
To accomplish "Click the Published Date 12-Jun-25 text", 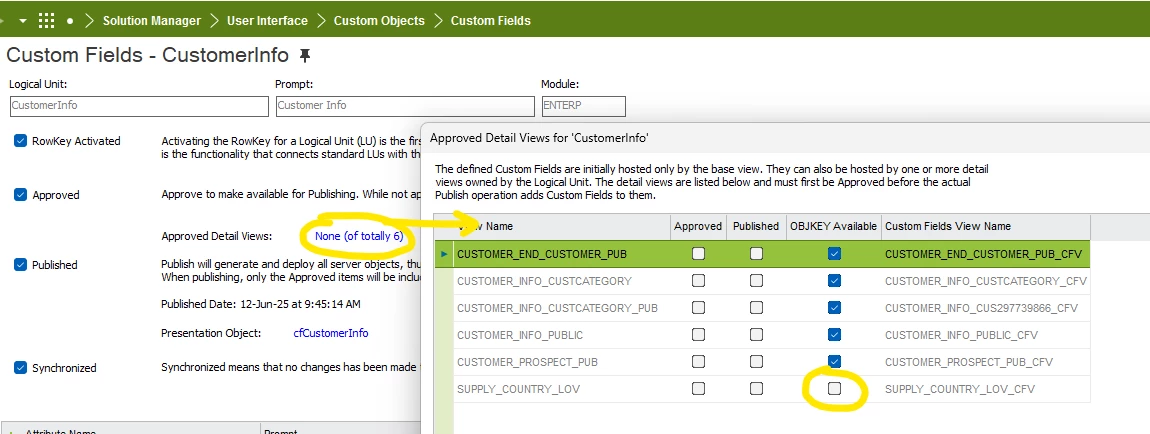I will click(260, 304).
